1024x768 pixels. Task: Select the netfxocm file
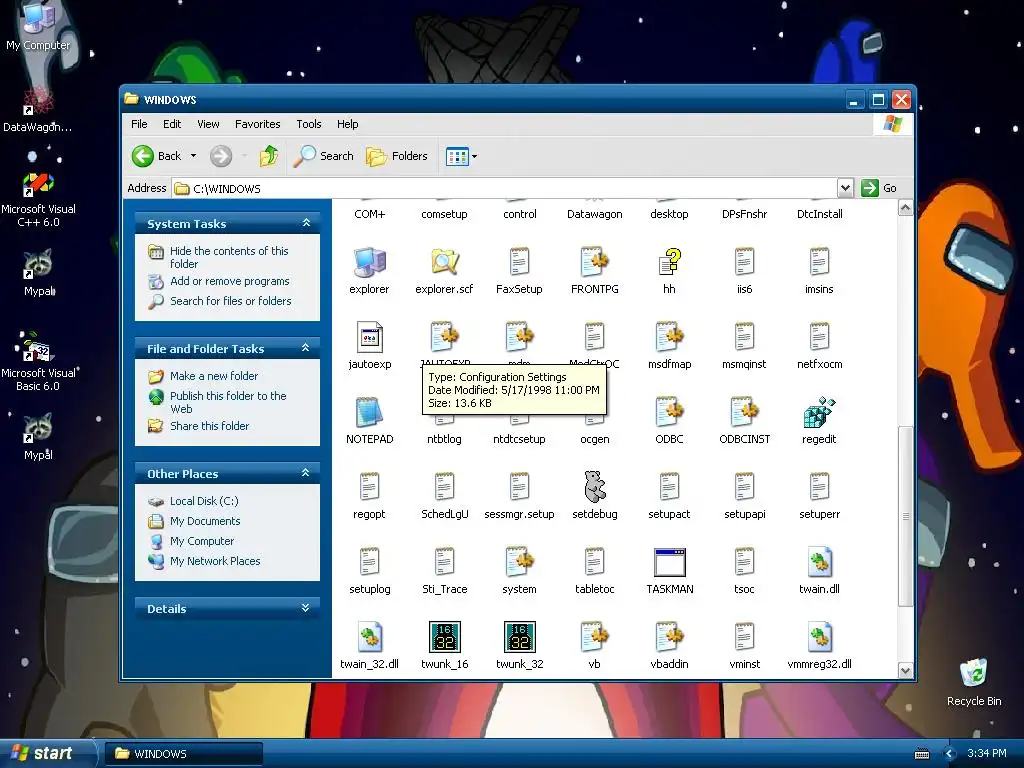(819, 338)
